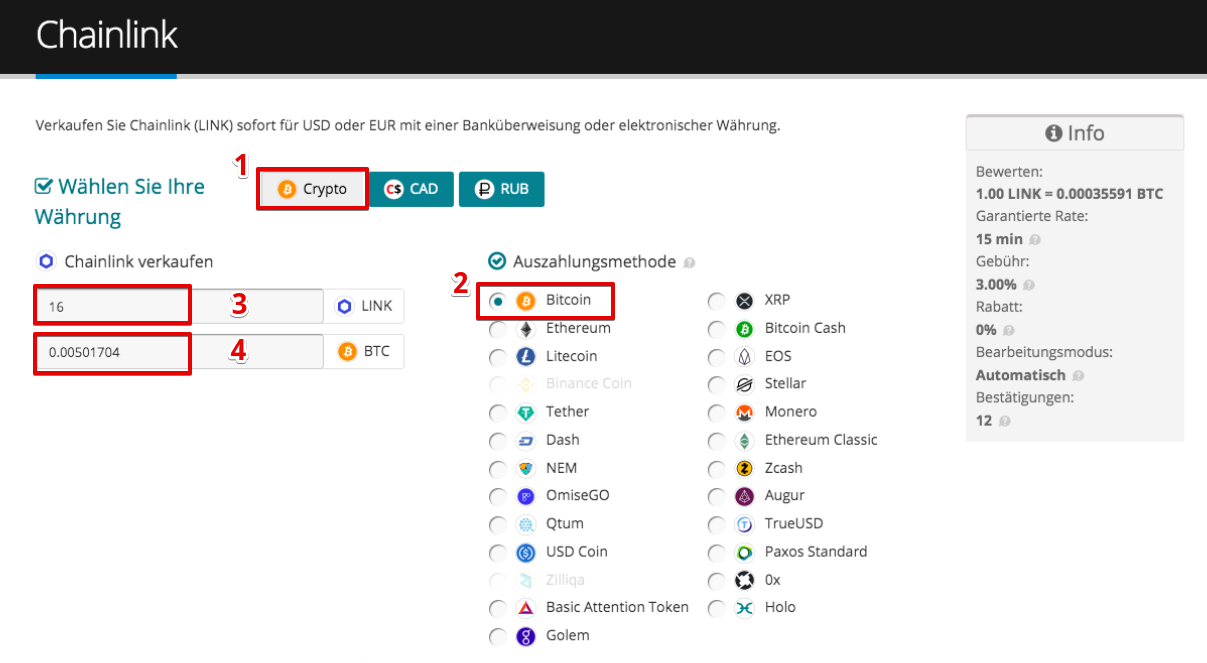1207x663 pixels.
Task: Select the Tether radio button
Action: pos(497,412)
